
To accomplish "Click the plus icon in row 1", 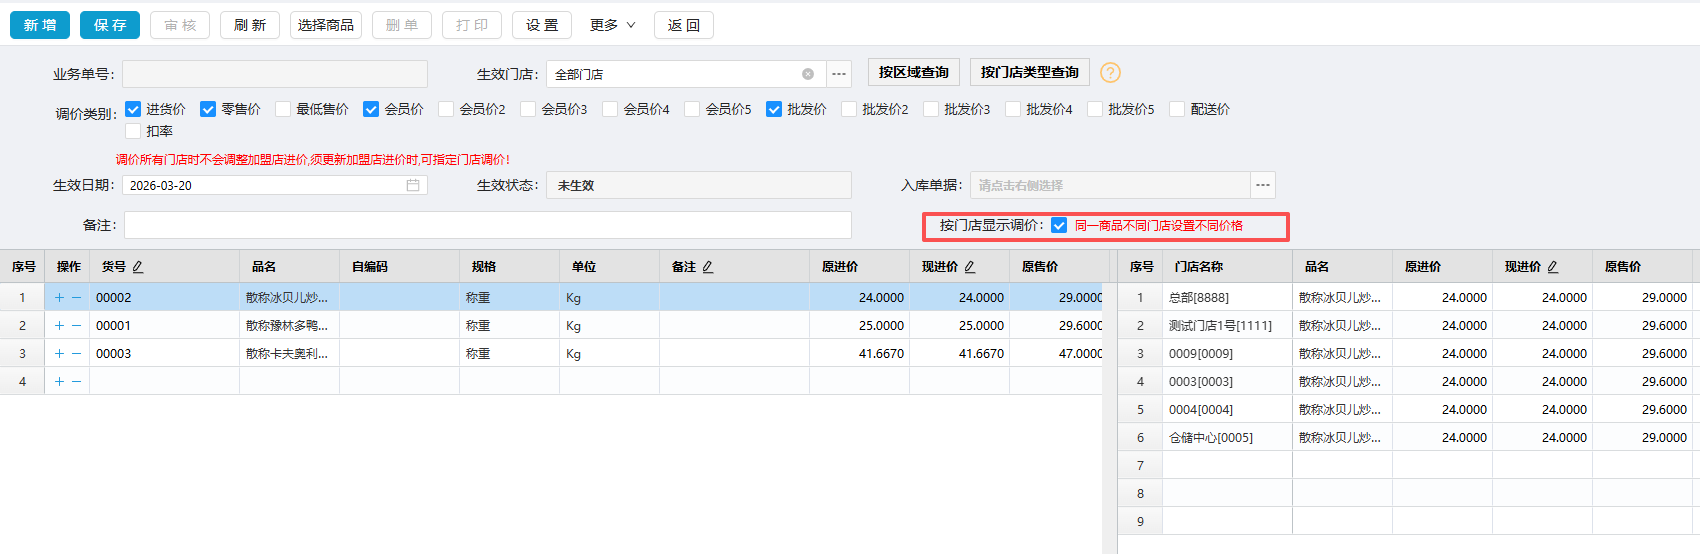I will (x=60, y=298).
